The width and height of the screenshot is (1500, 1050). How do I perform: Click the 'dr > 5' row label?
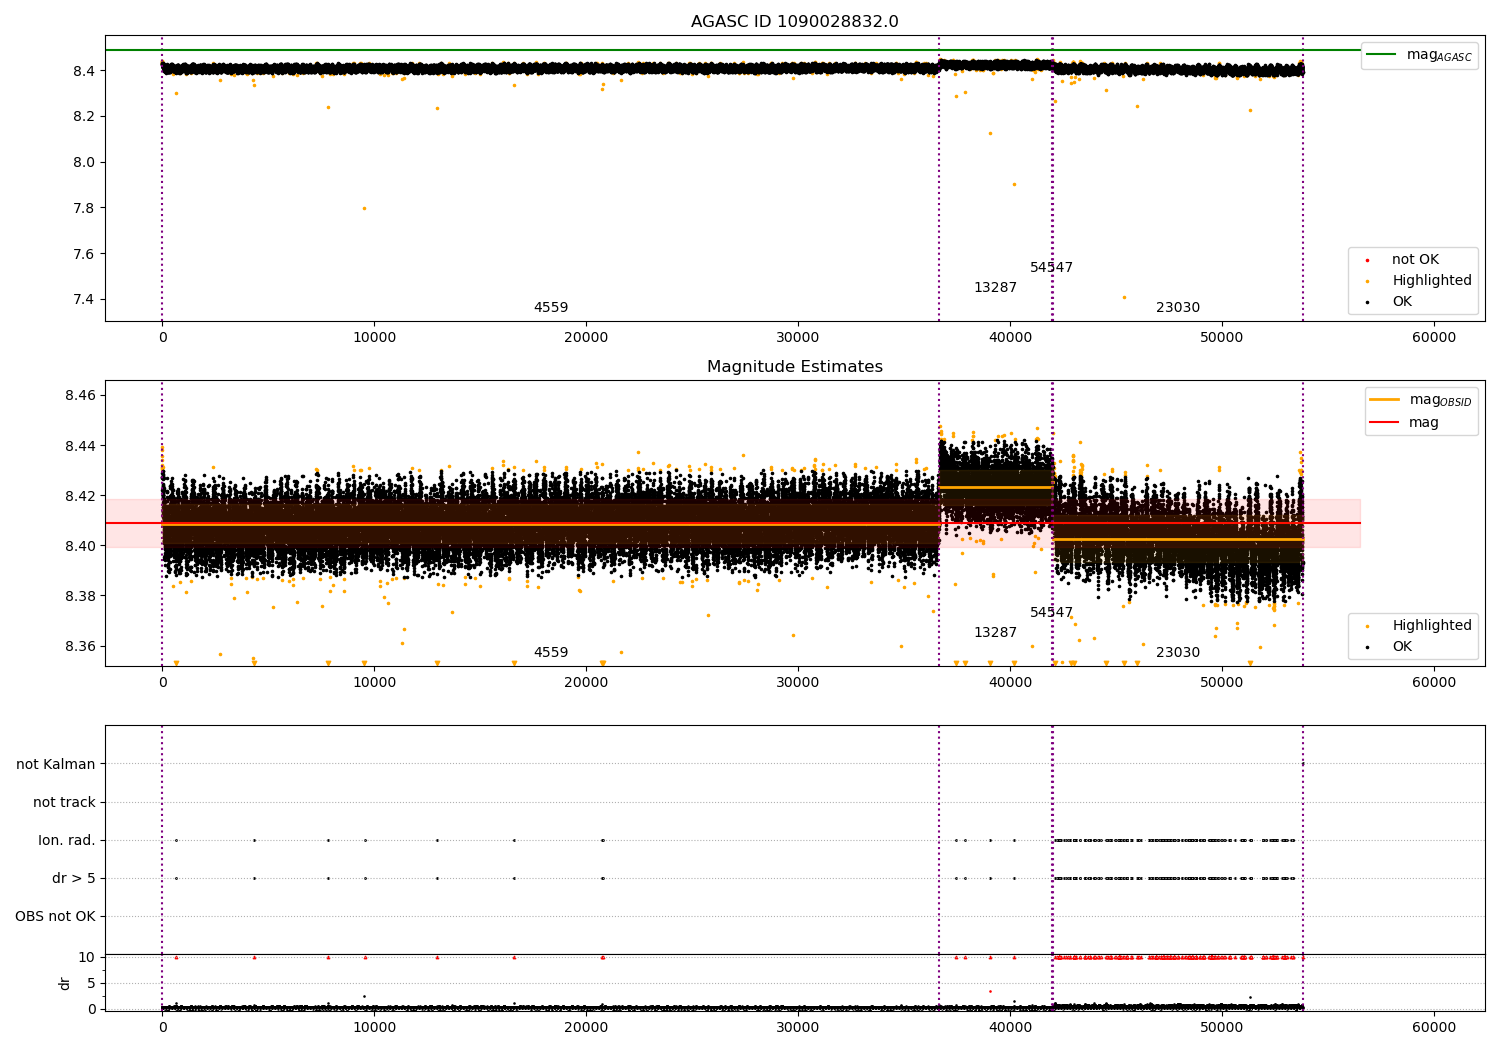74,878
